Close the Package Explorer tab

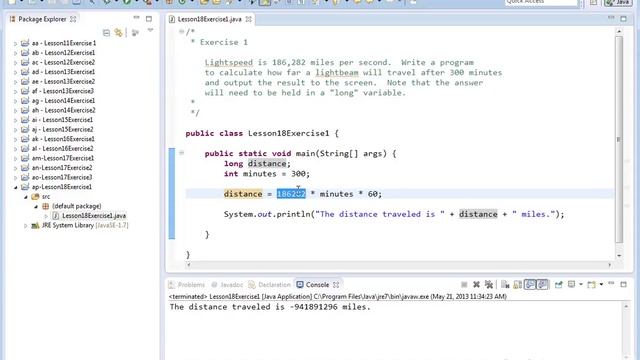click(73, 19)
